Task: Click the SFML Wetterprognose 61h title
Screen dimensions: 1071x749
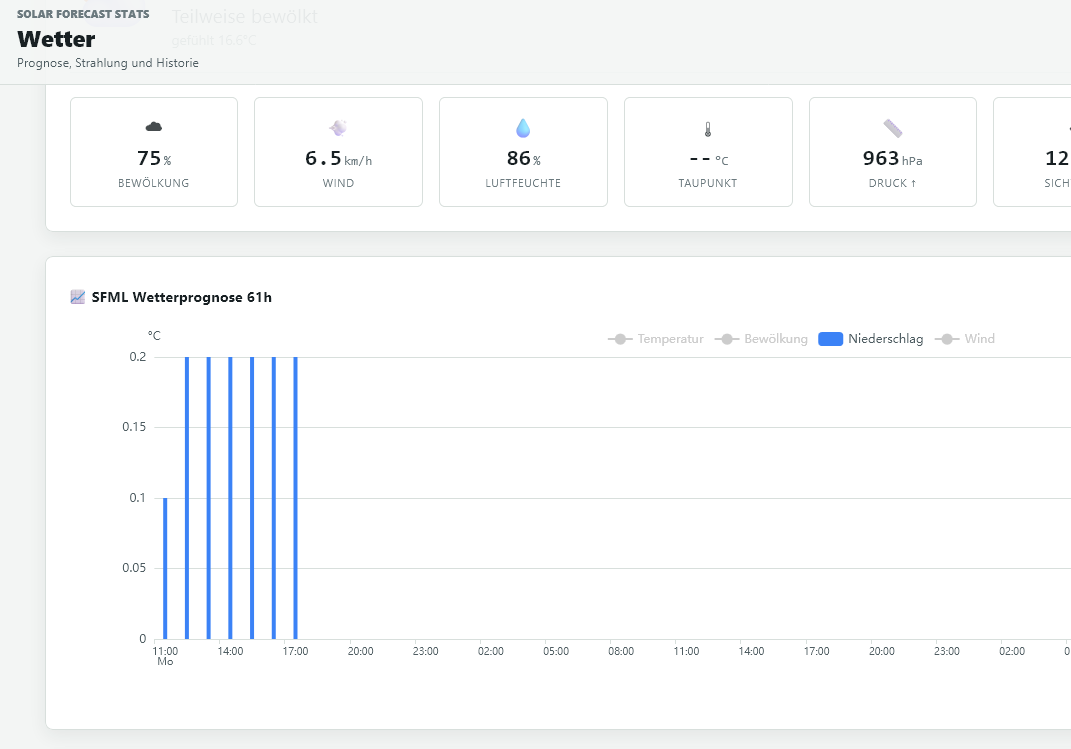Action: [x=182, y=297]
